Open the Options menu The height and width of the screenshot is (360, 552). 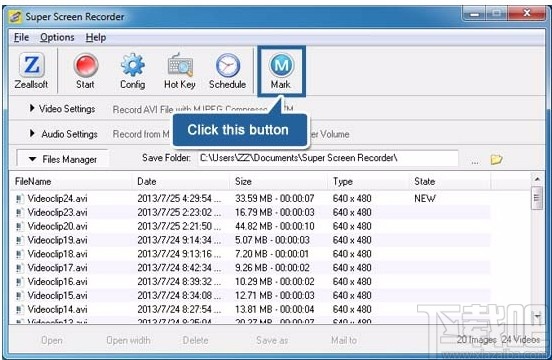pyautogui.click(x=57, y=37)
